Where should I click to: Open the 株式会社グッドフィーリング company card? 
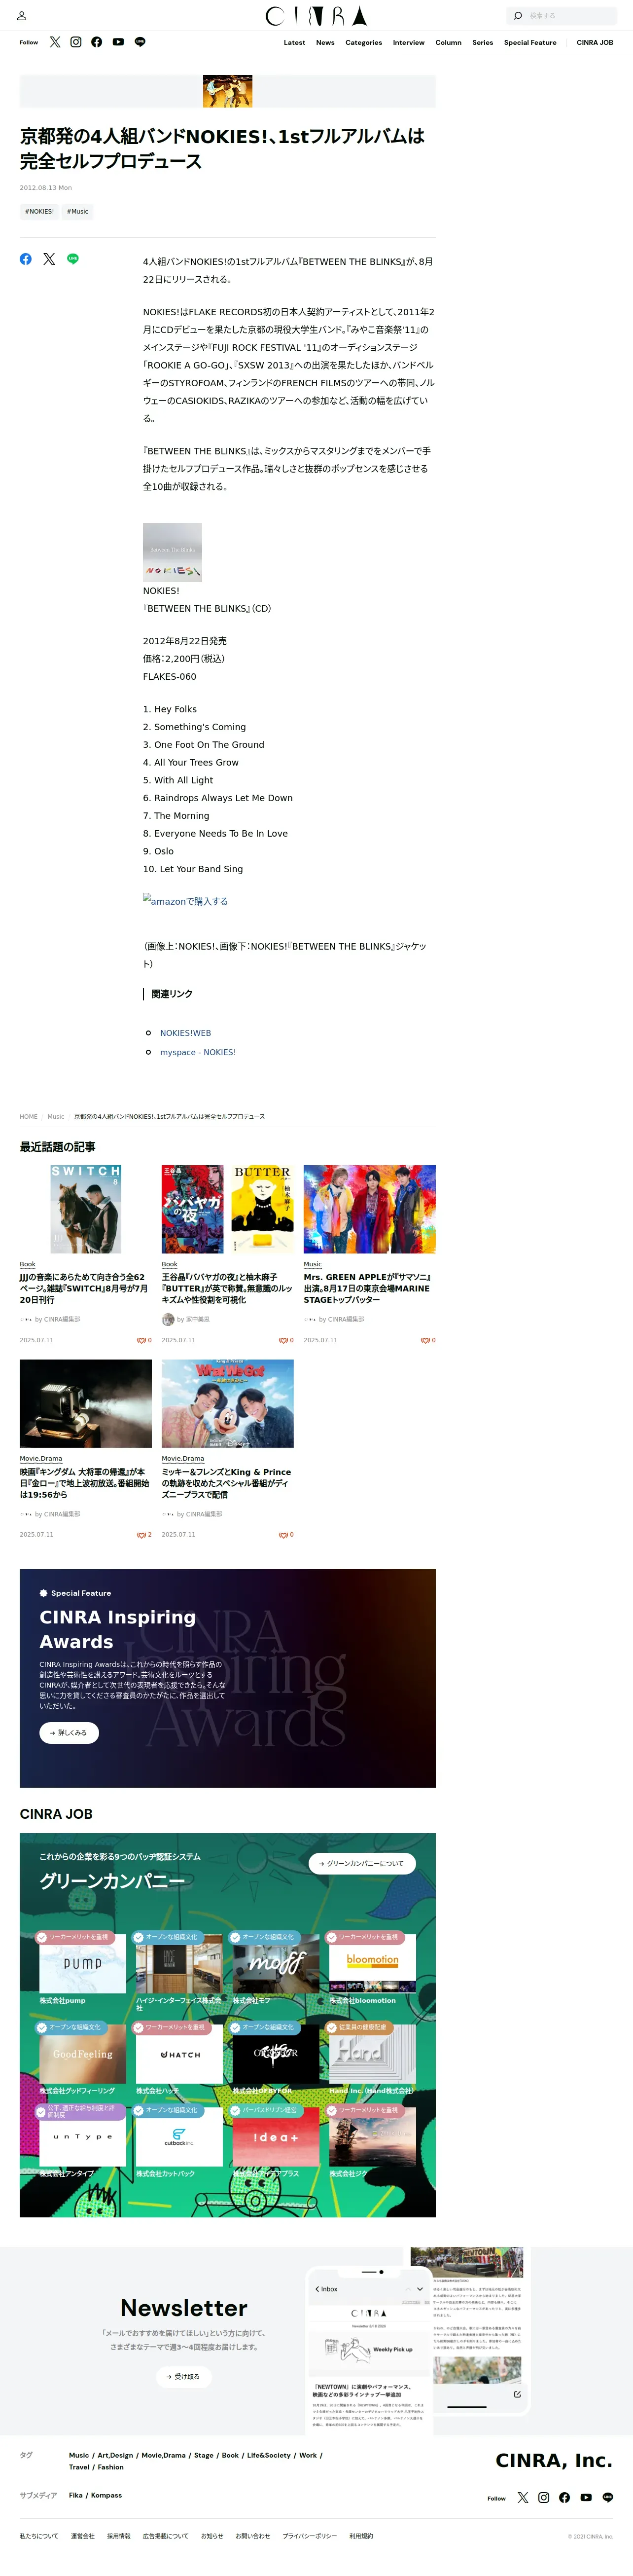point(83,2059)
